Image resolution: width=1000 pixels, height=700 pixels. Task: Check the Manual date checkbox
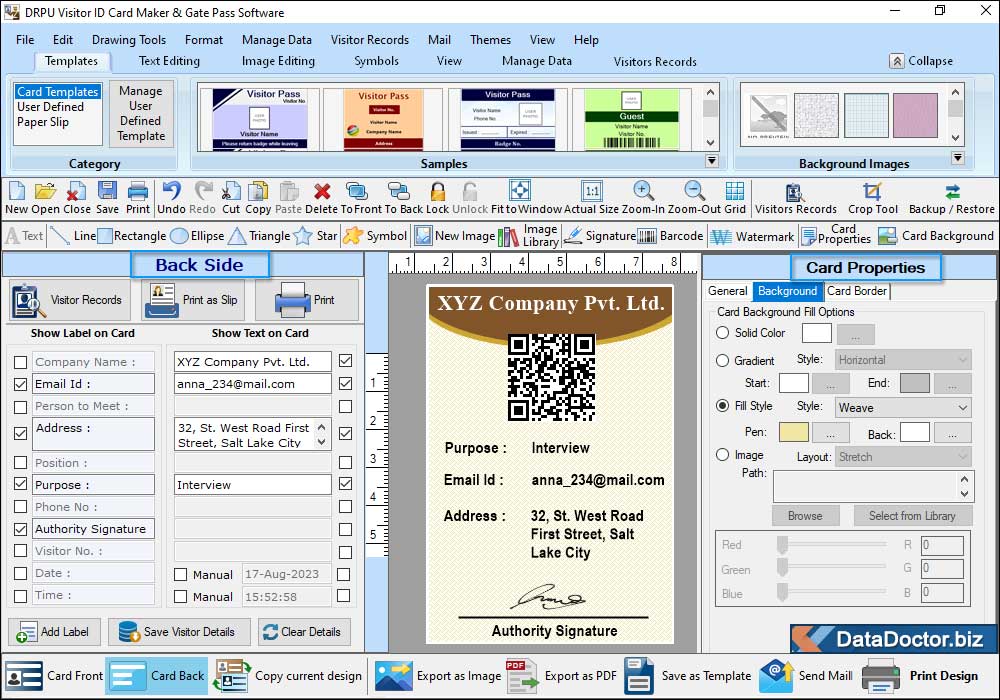[180, 574]
